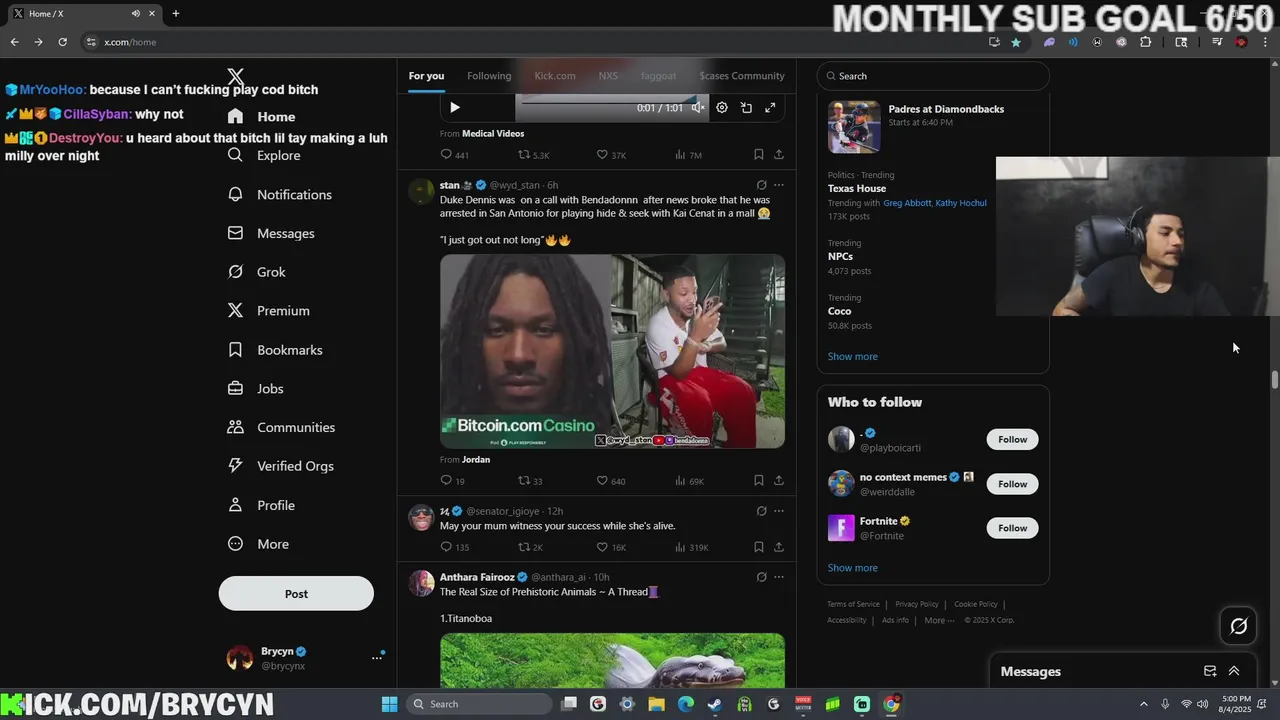This screenshot has width=1280, height=720.
Task: Unmute the video with the speaker icon
Action: click(698, 108)
